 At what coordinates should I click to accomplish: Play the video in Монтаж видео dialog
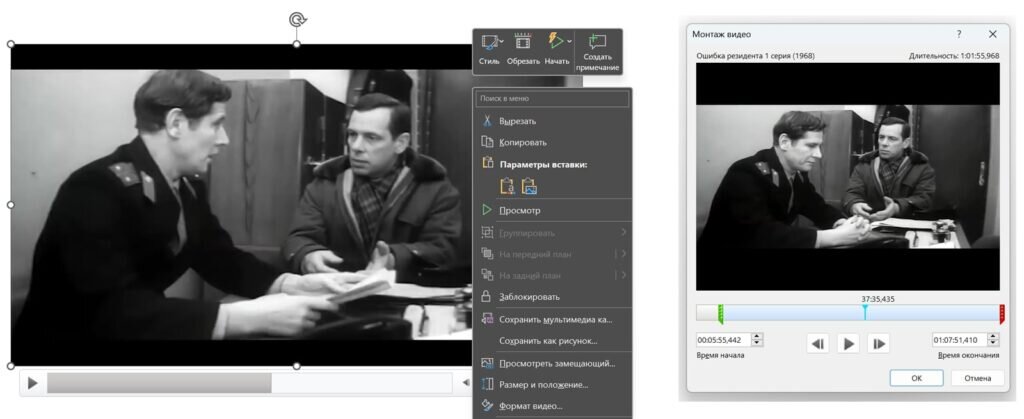(848, 343)
